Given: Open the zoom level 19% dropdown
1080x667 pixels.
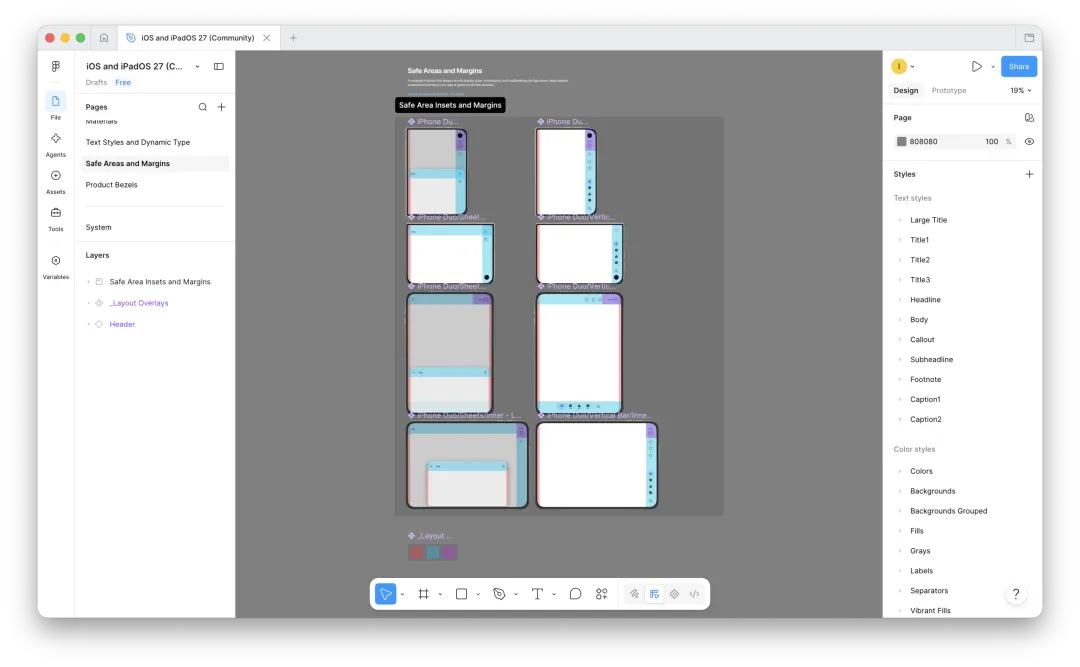Looking at the screenshot, I should pos(1021,90).
